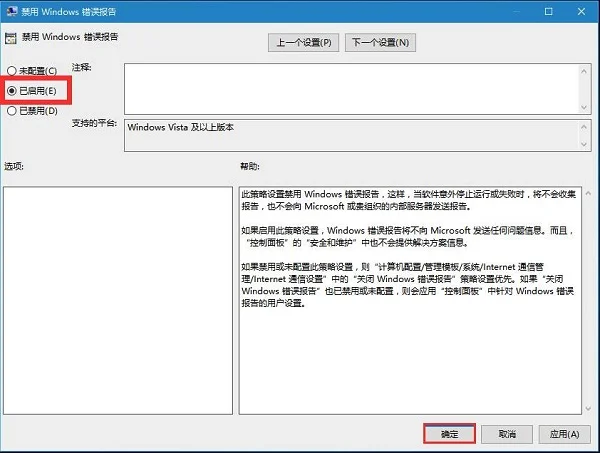Maximize the dialog window
Viewport: 600px width, 453px height.
coord(548,11)
